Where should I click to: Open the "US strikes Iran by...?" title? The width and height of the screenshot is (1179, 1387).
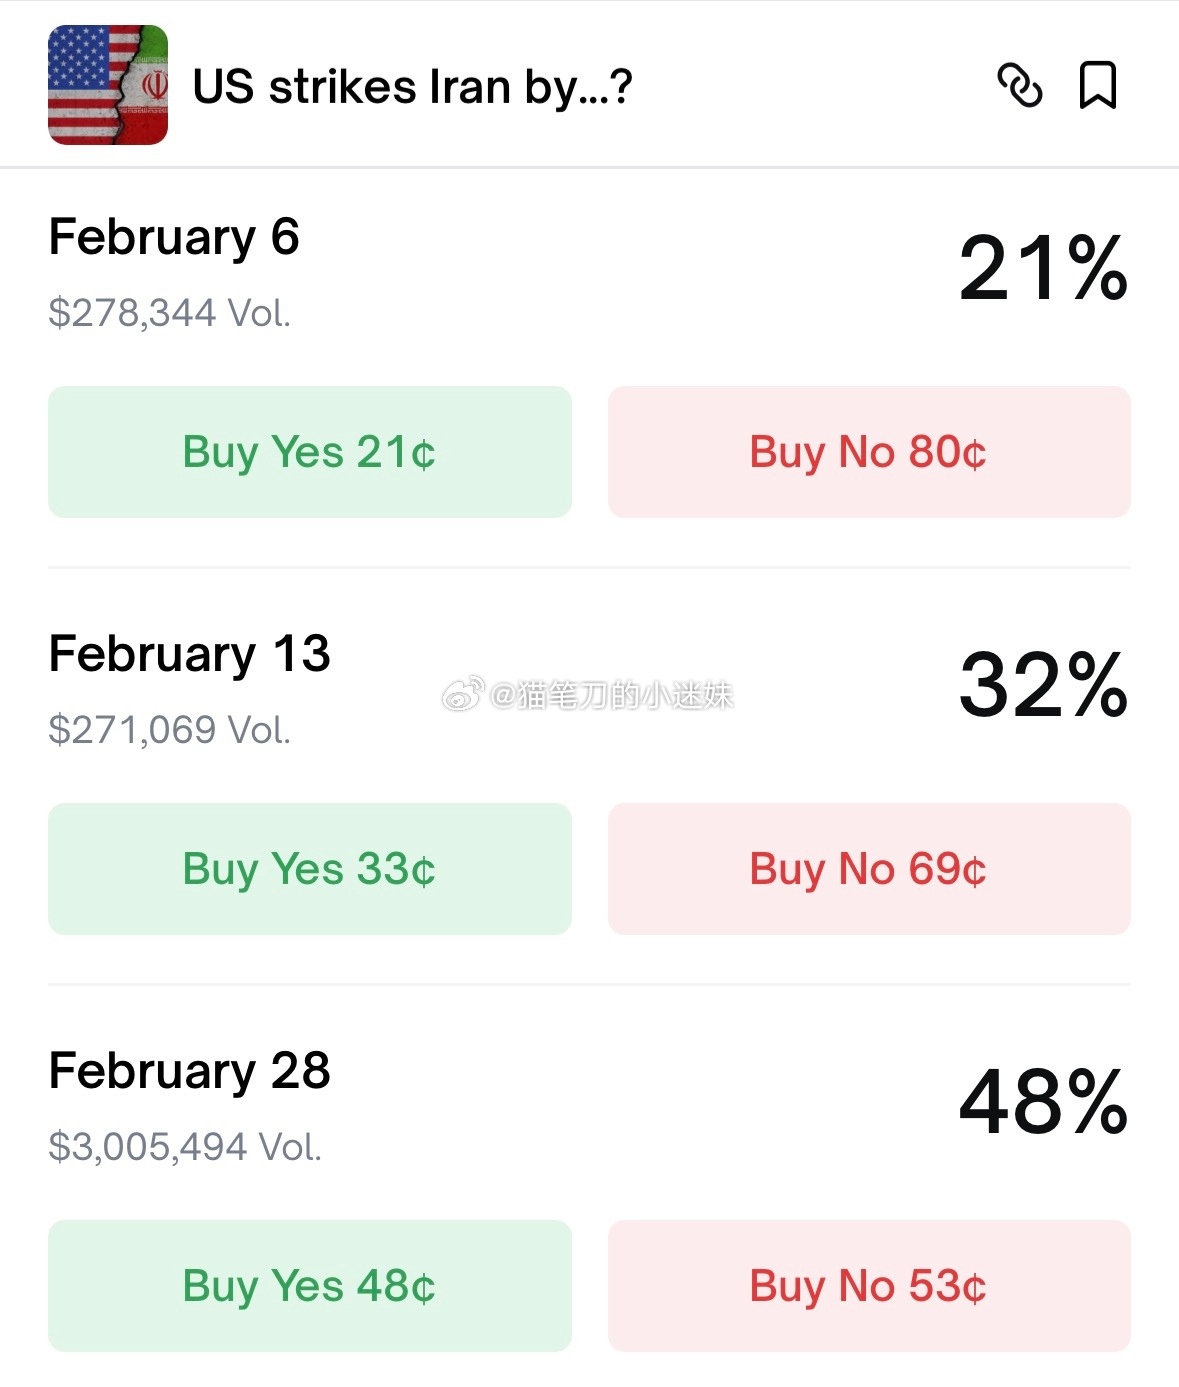point(412,87)
